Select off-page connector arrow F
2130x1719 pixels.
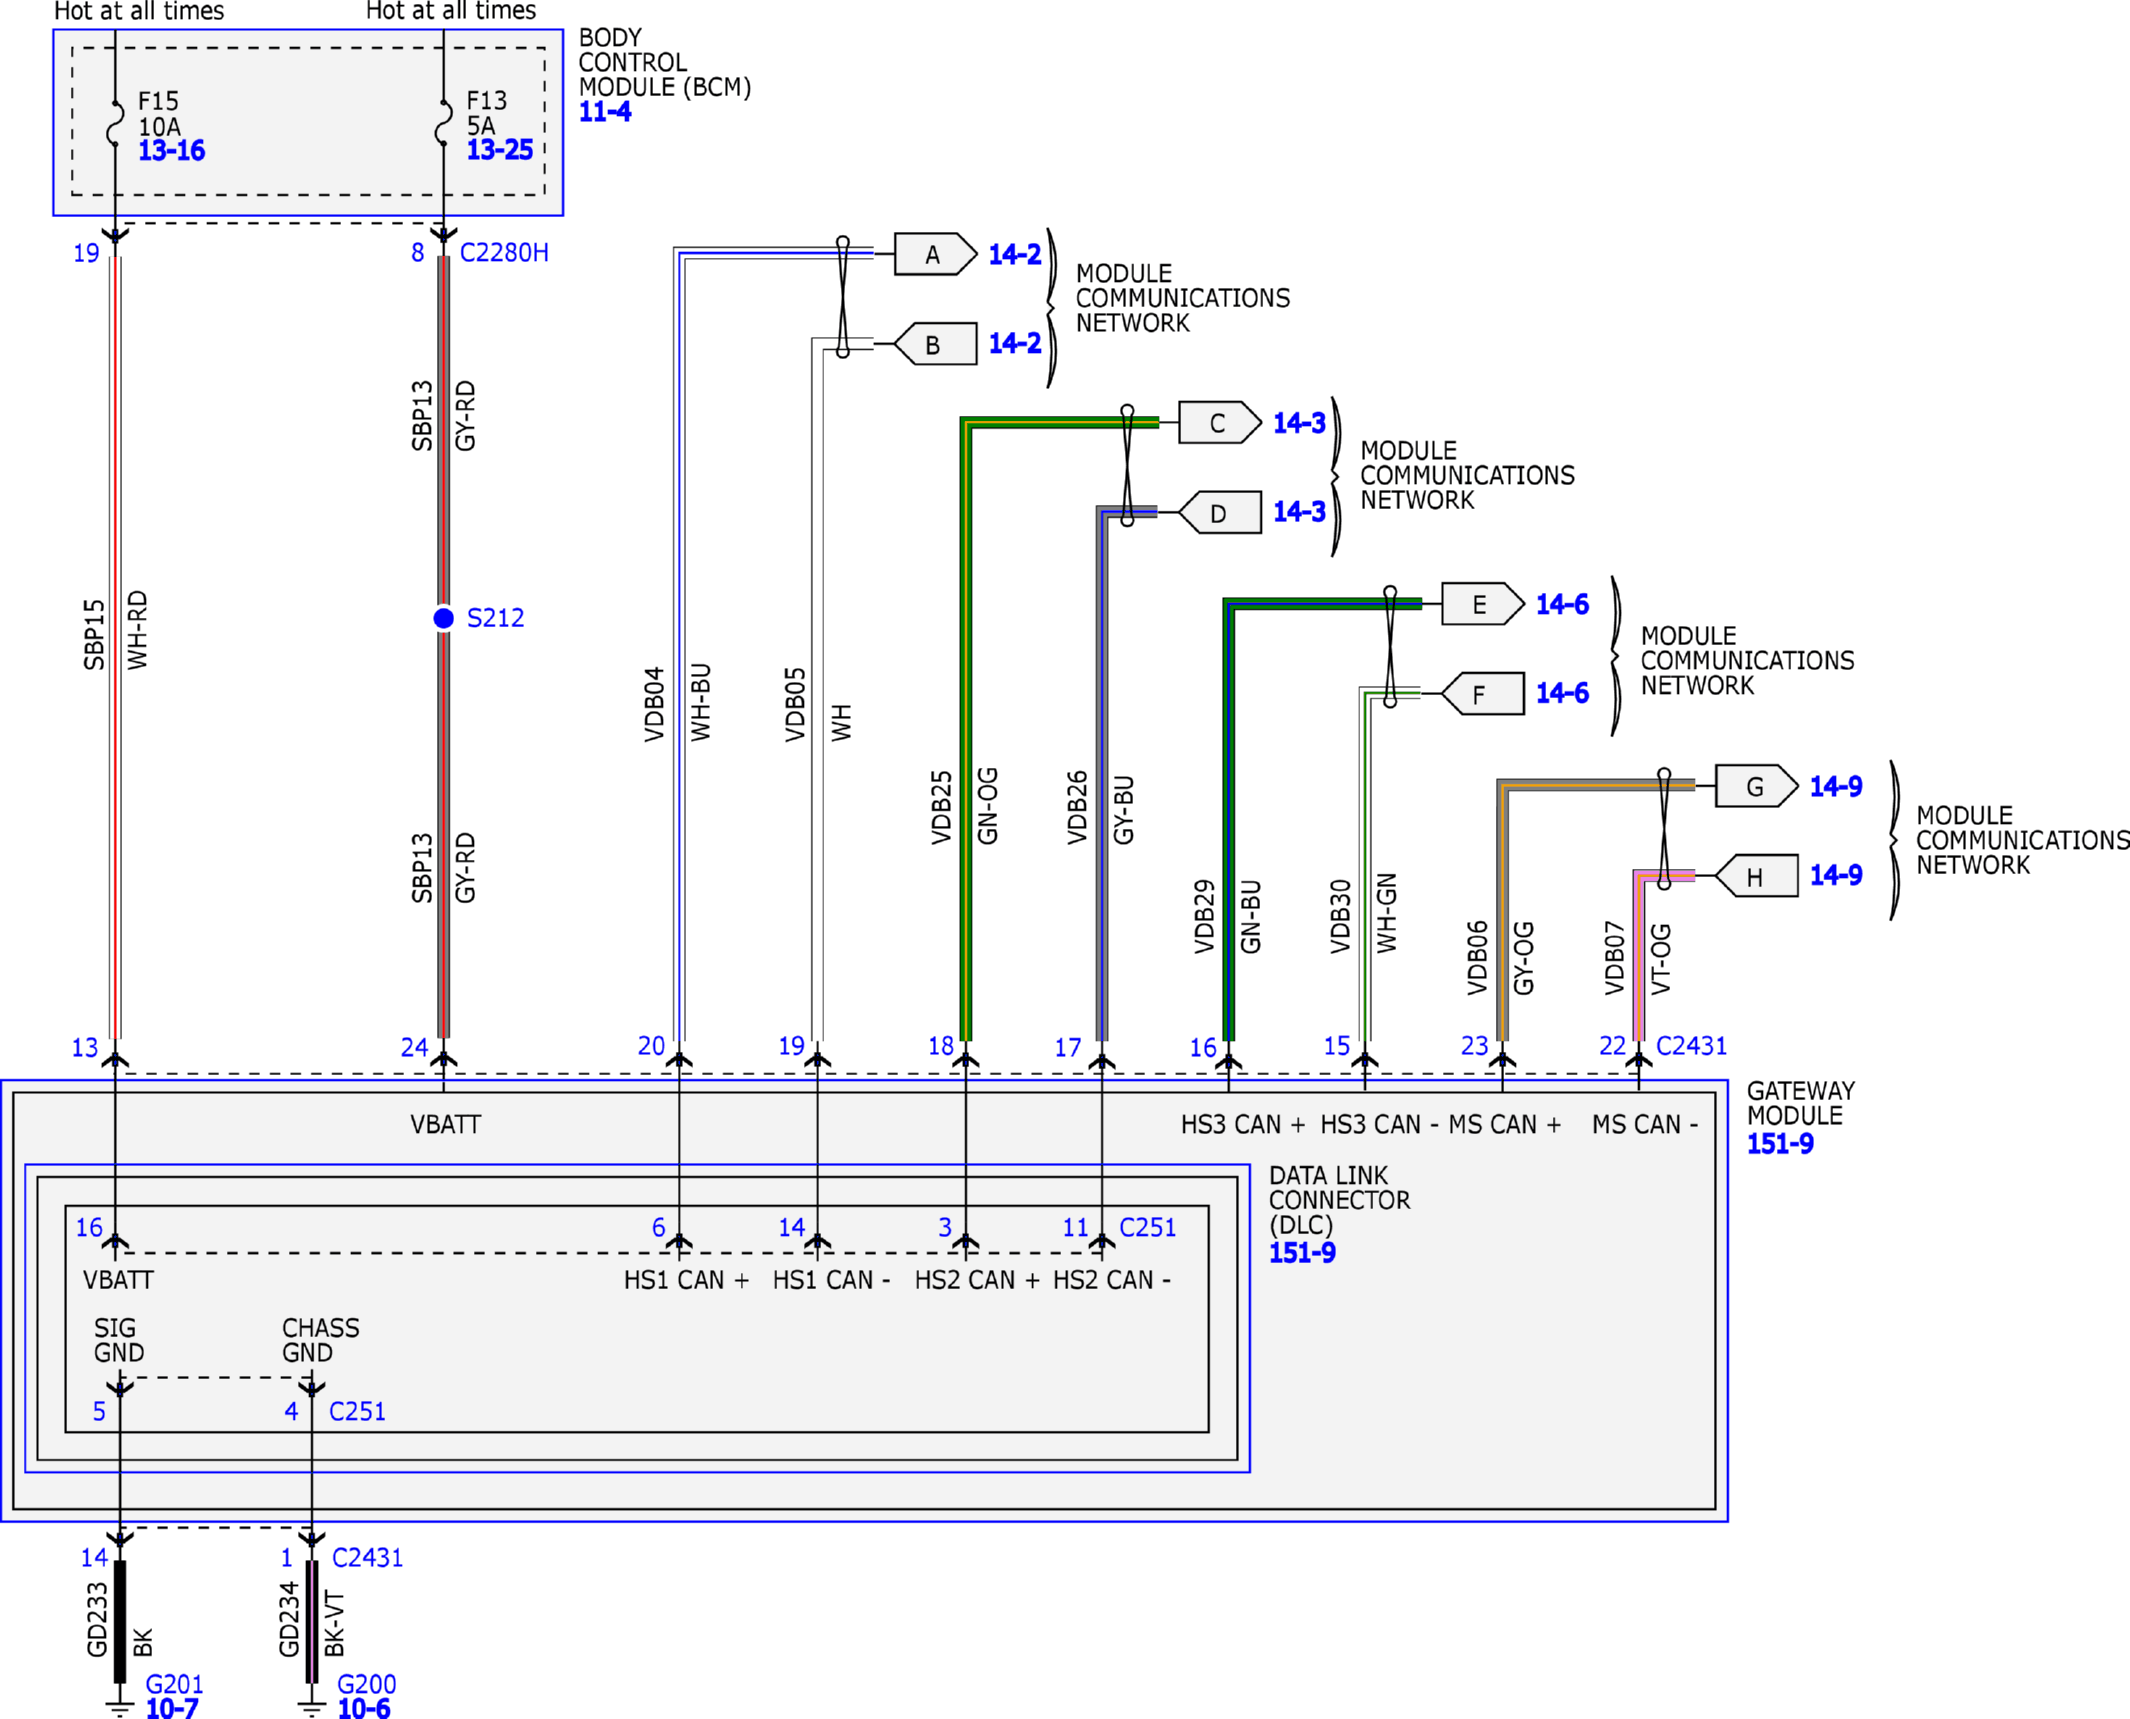[1483, 694]
